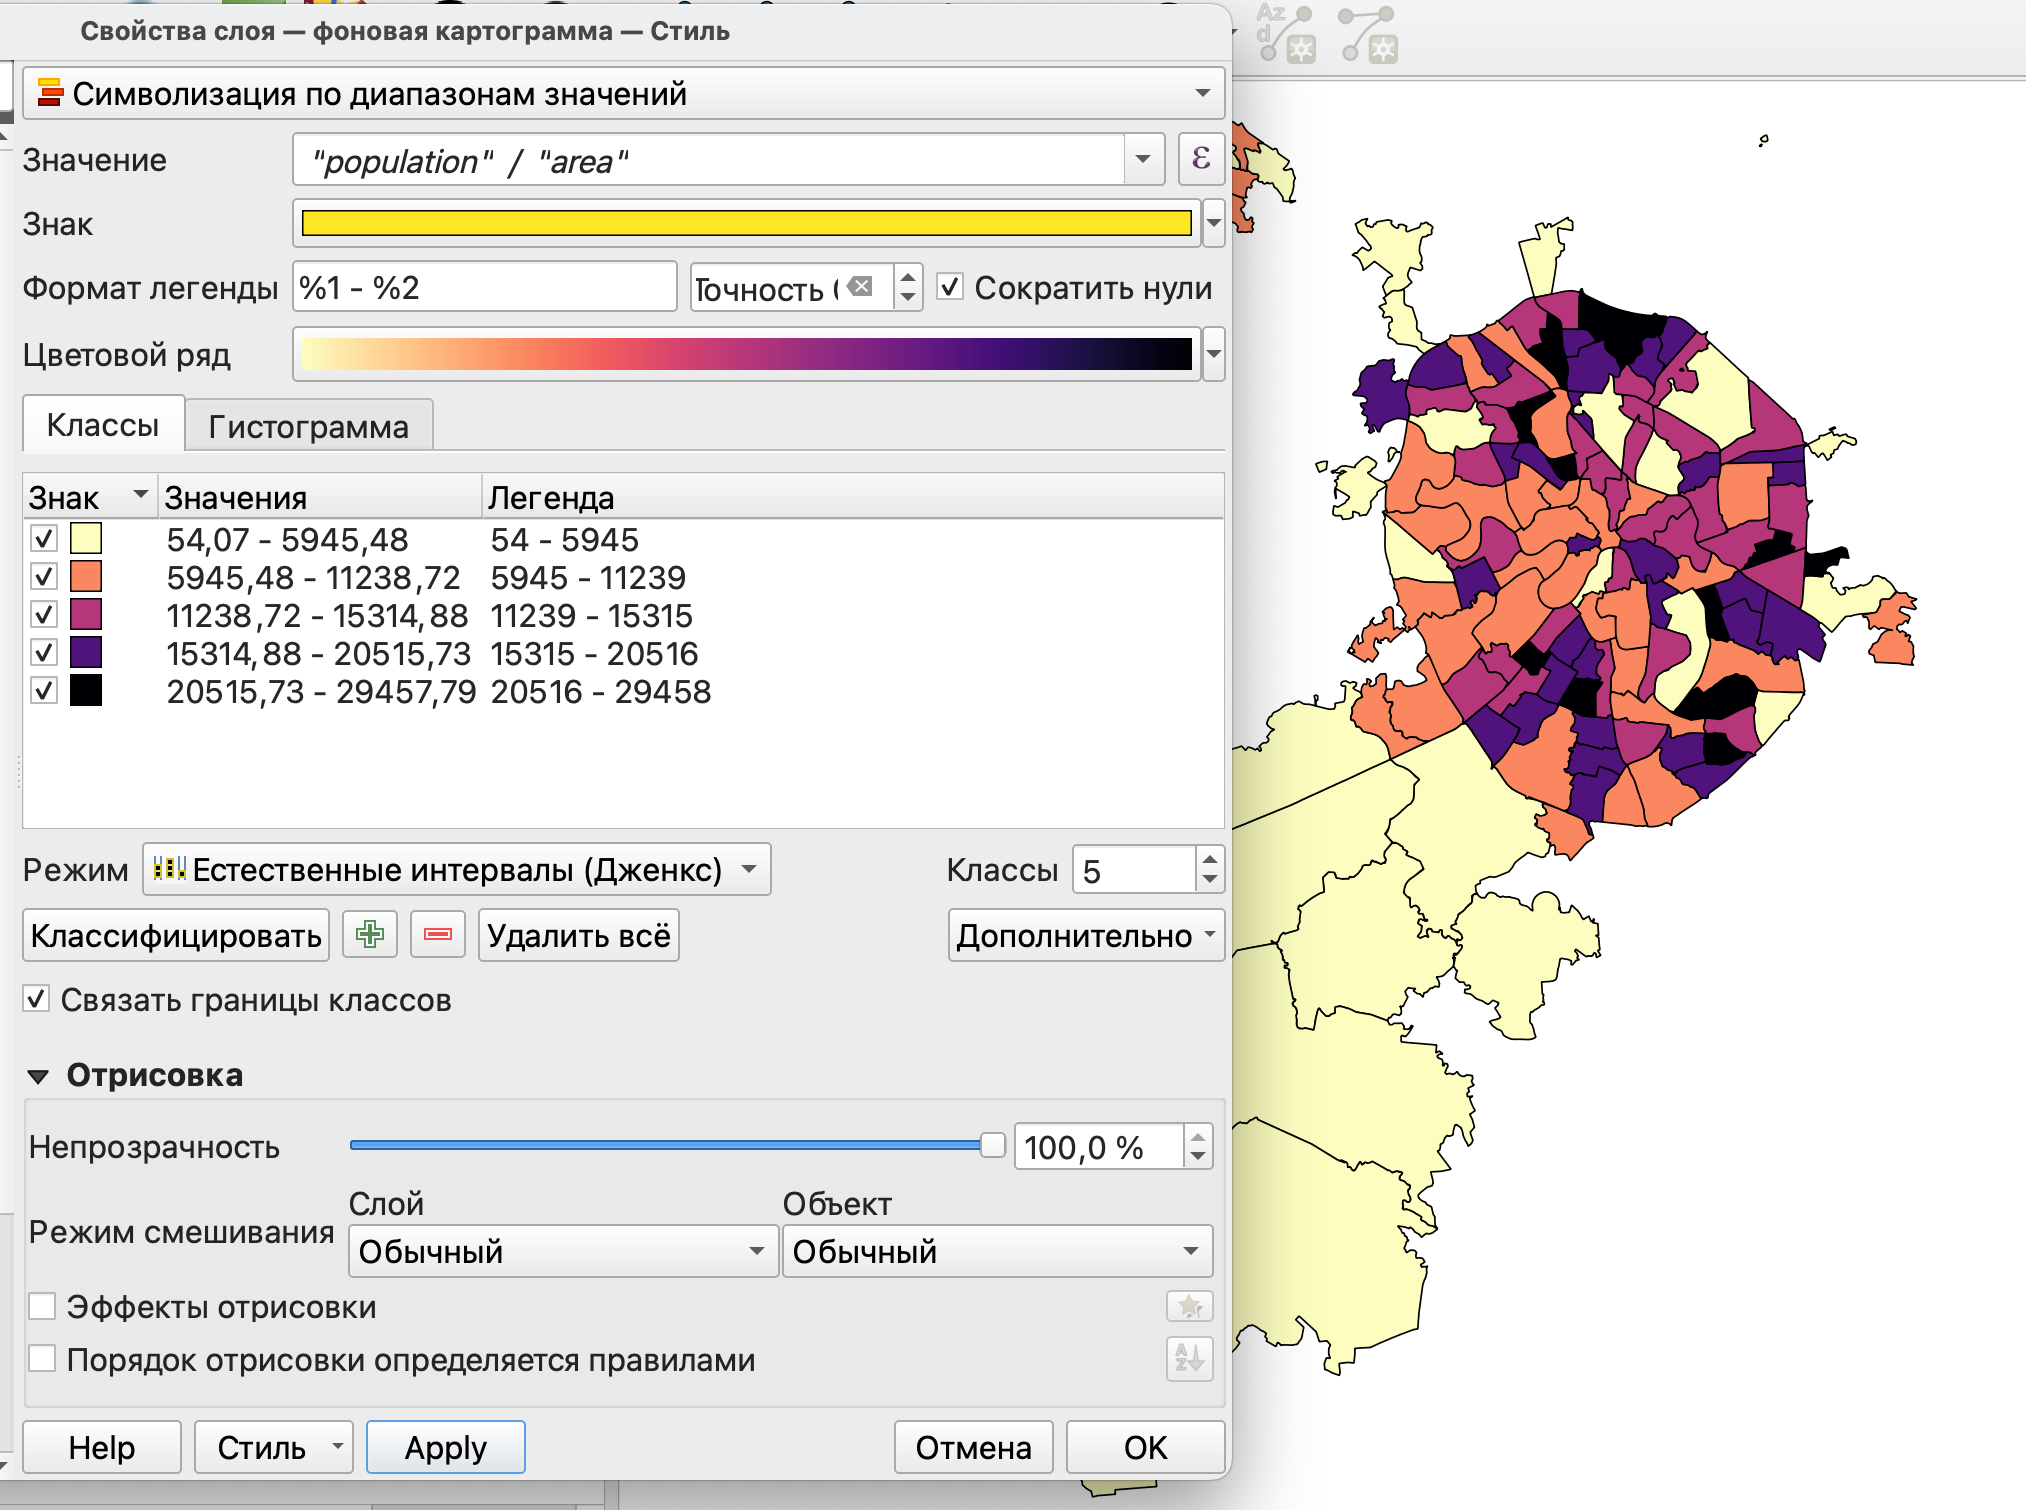Click the yellow symbol preview bar
The height and width of the screenshot is (1510, 2026).
tap(746, 223)
